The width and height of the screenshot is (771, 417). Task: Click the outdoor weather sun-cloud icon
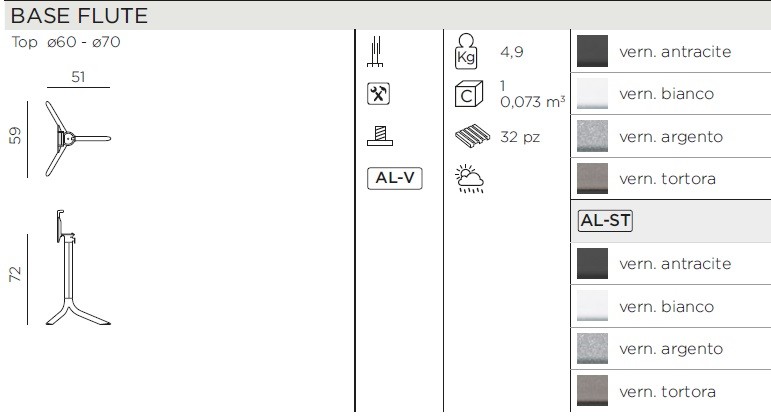[470, 179]
